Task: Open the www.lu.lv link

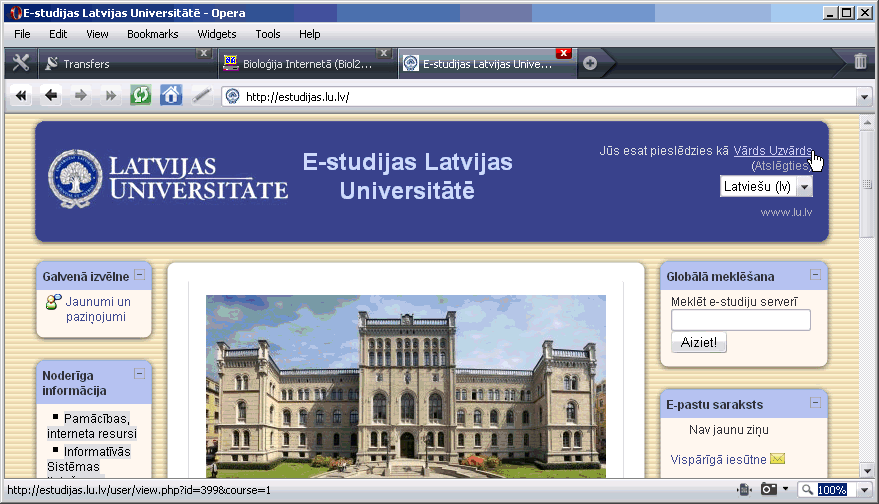Action: pyautogui.click(x=786, y=212)
